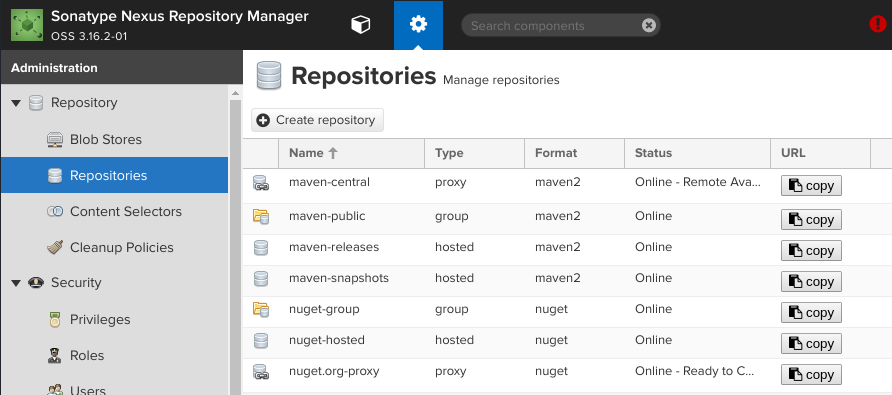Click the Cleanup Policies broom icon
892x395 pixels.
point(55,248)
